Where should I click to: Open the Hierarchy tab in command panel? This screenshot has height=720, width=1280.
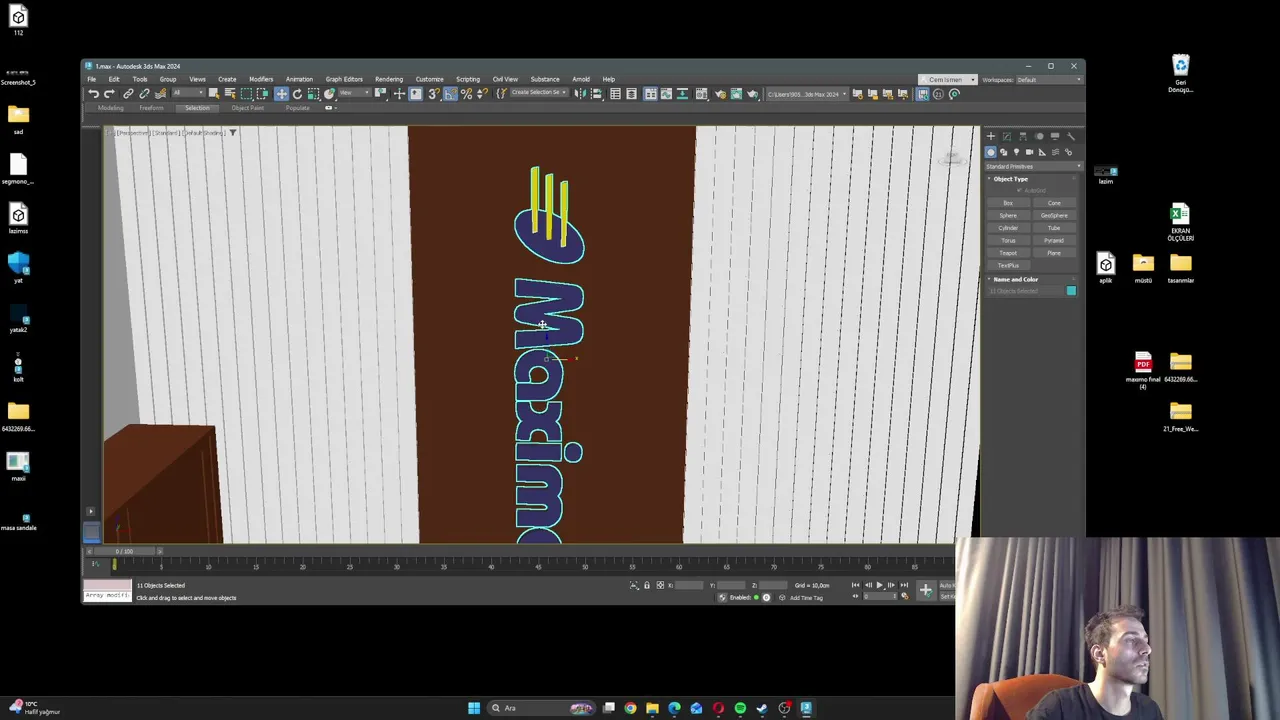(x=1023, y=136)
